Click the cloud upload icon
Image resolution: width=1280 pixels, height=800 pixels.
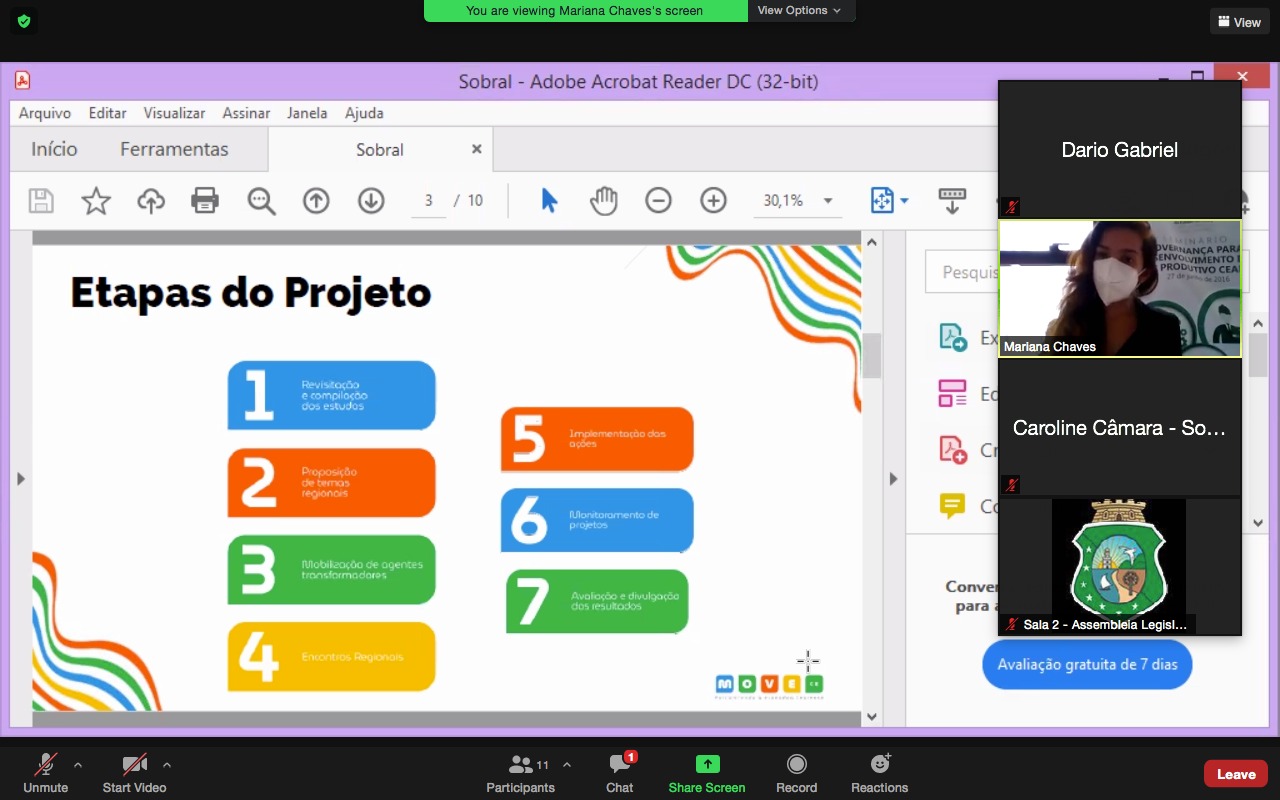click(x=151, y=201)
